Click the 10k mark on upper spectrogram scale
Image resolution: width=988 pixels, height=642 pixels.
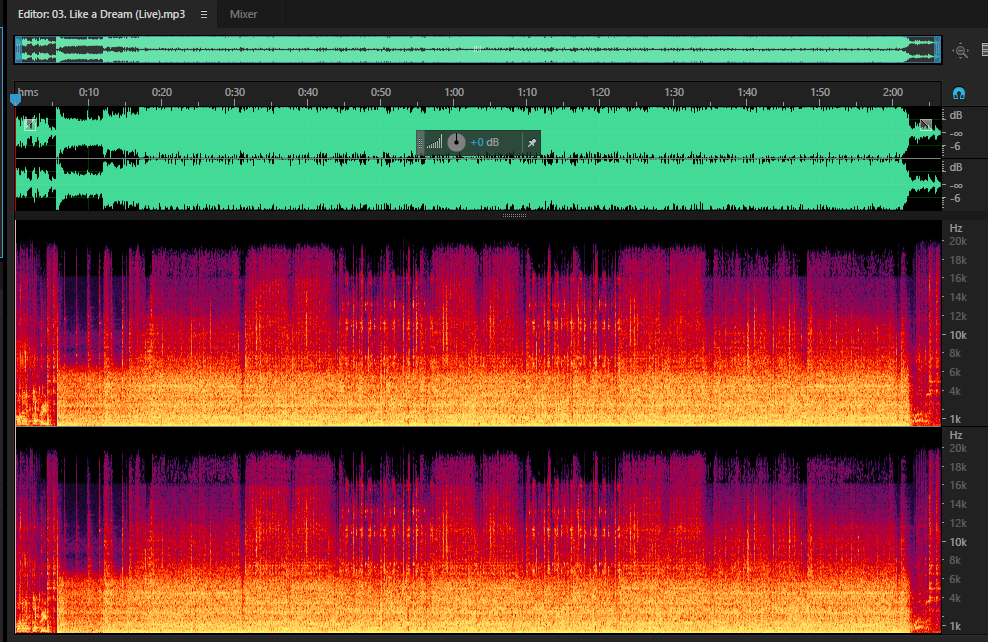pyautogui.click(x=958, y=335)
